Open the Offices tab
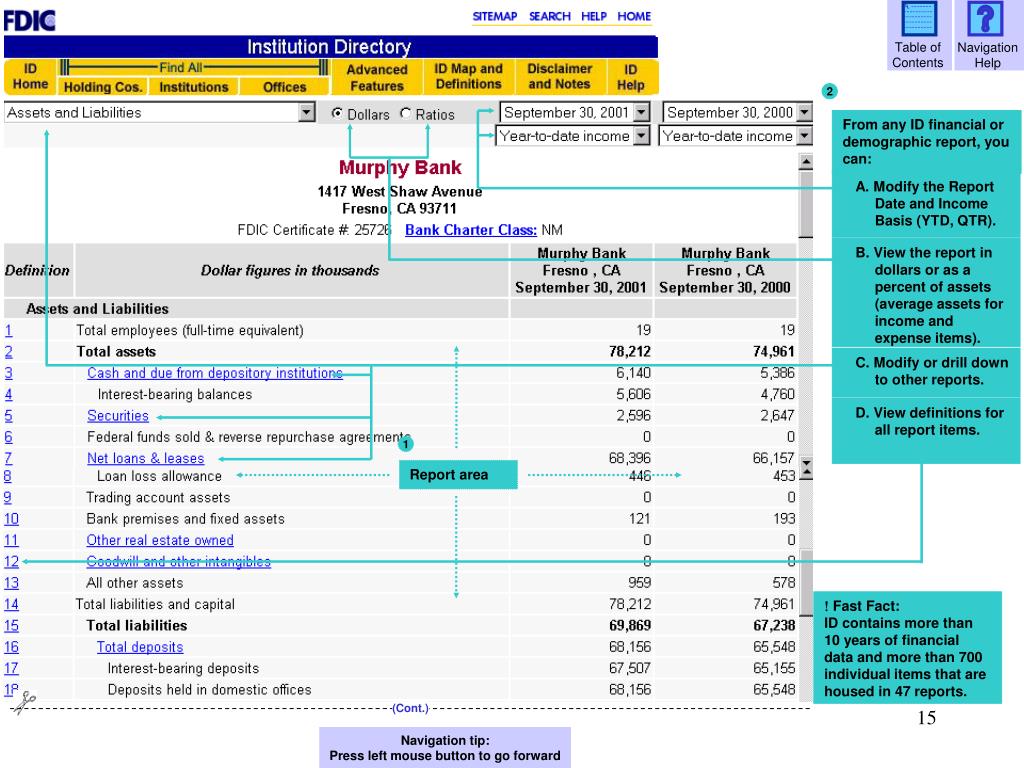The width and height of the screenshot is (1024, 768). 284,87
